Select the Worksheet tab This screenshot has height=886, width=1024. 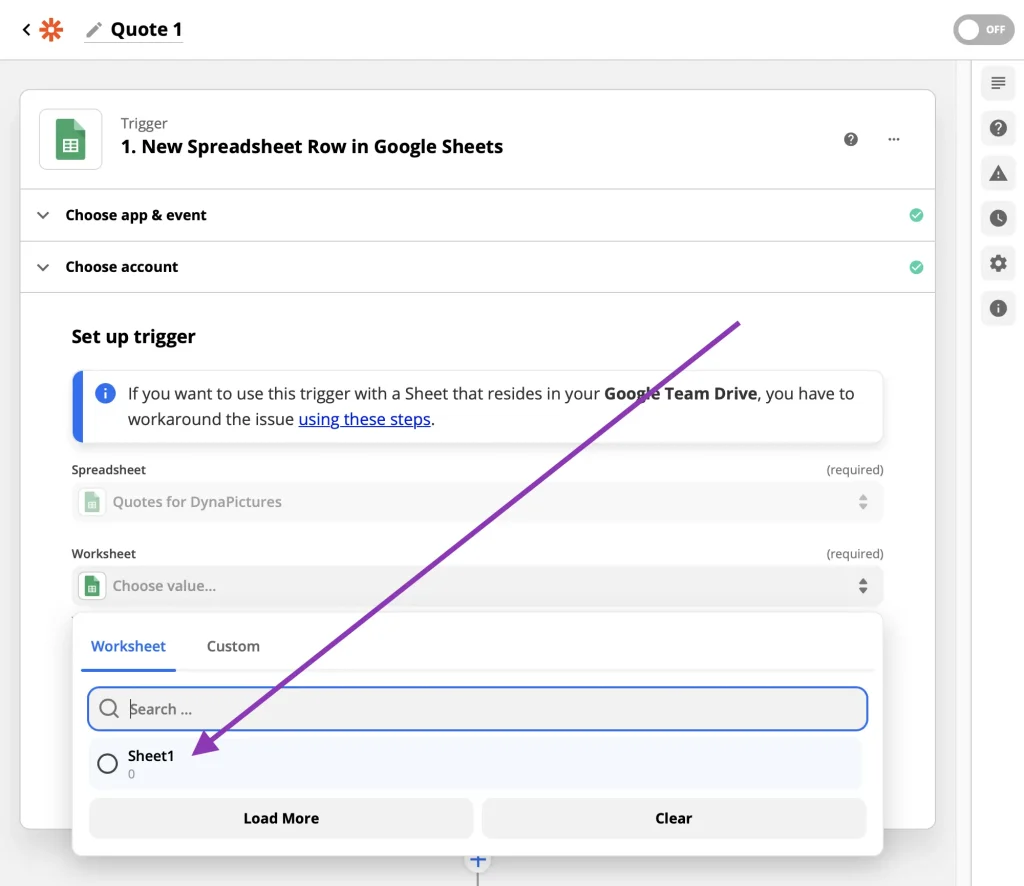pos(128,646)
